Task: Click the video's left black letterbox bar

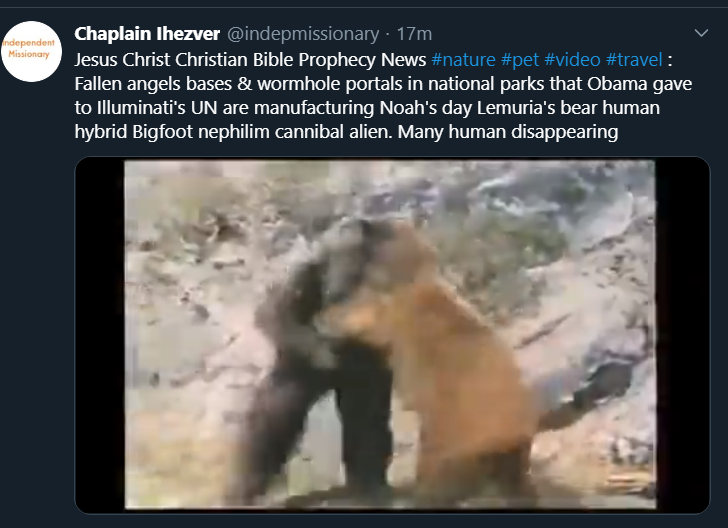Action: pos(100,335)
